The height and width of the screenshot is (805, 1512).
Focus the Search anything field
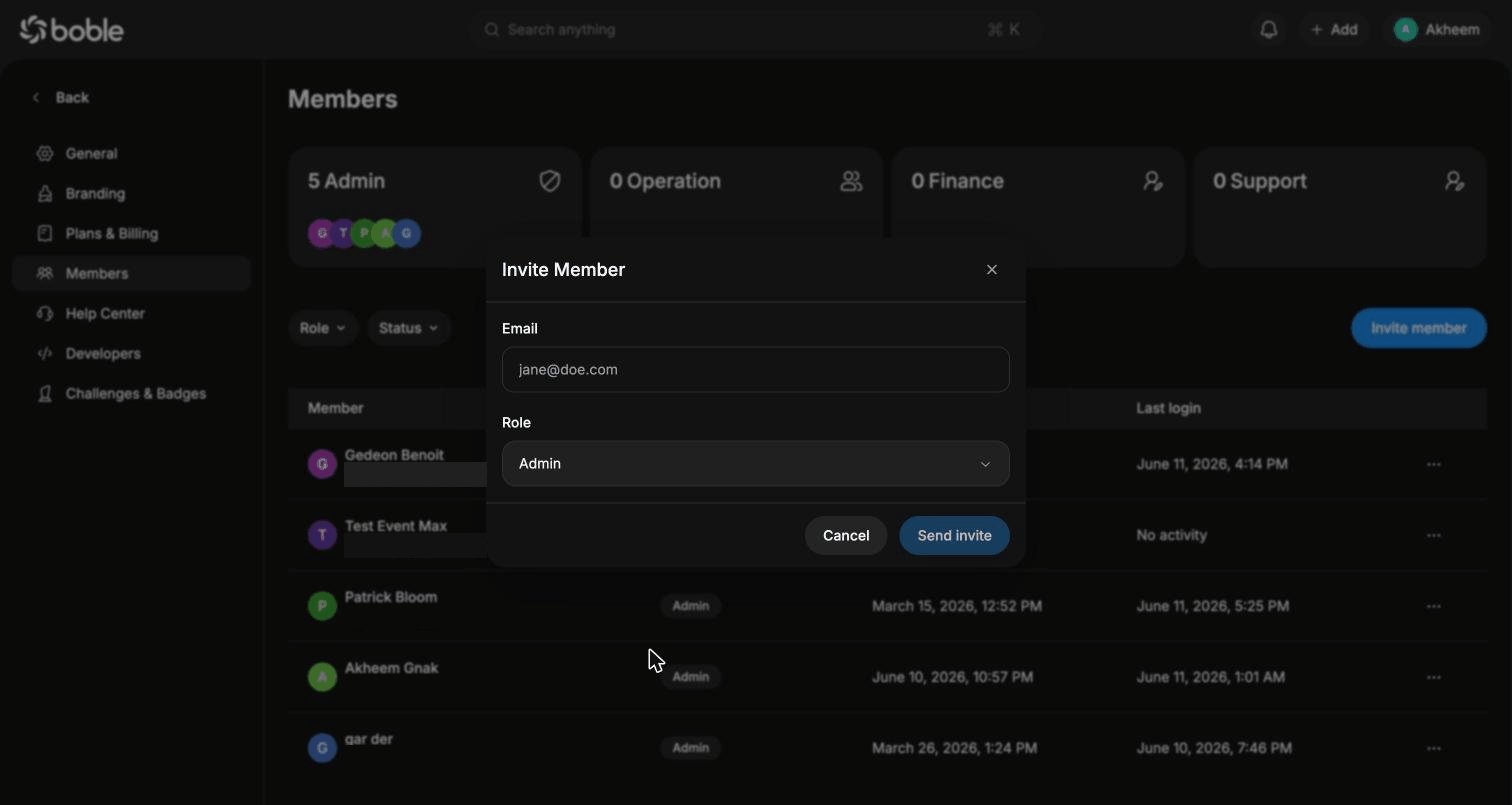(x=756, y=30)
